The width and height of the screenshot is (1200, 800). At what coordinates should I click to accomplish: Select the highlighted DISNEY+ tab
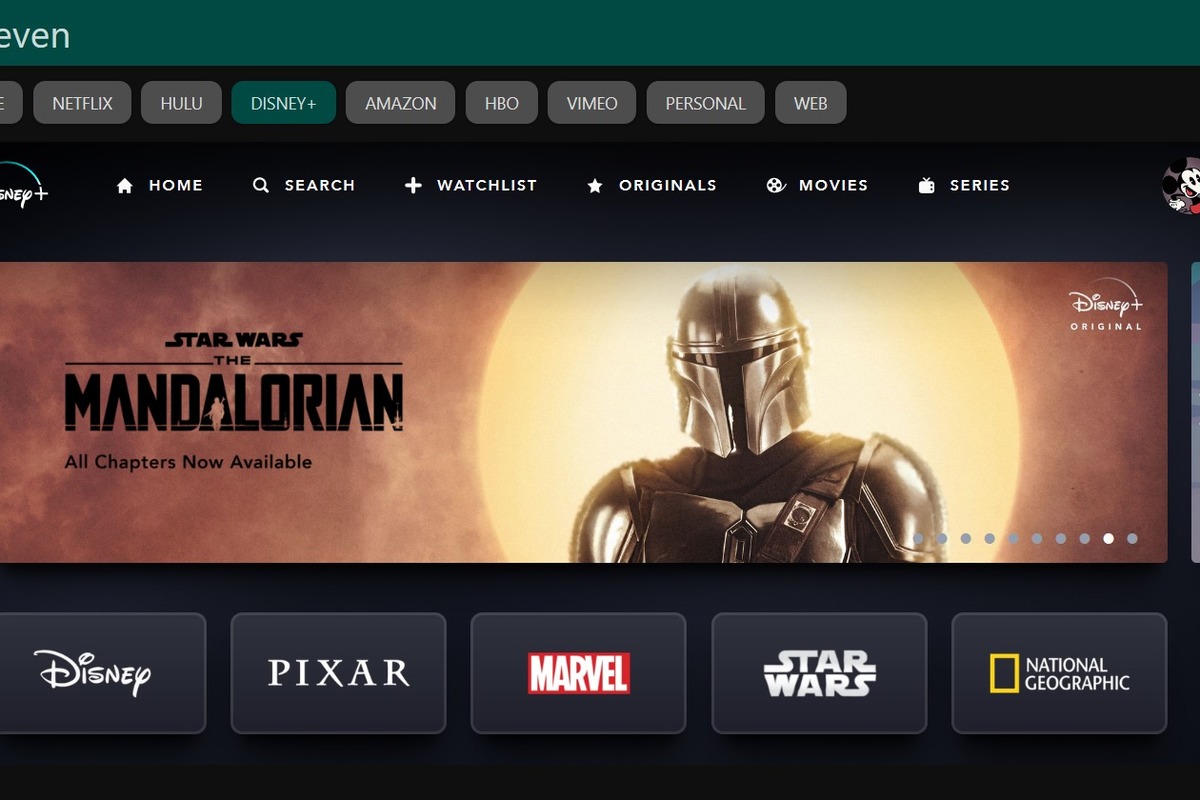(x=283, y=103)
